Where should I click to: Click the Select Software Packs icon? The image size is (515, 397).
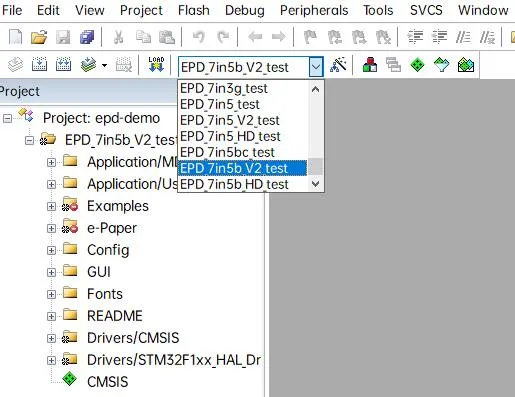pos(442,65)
